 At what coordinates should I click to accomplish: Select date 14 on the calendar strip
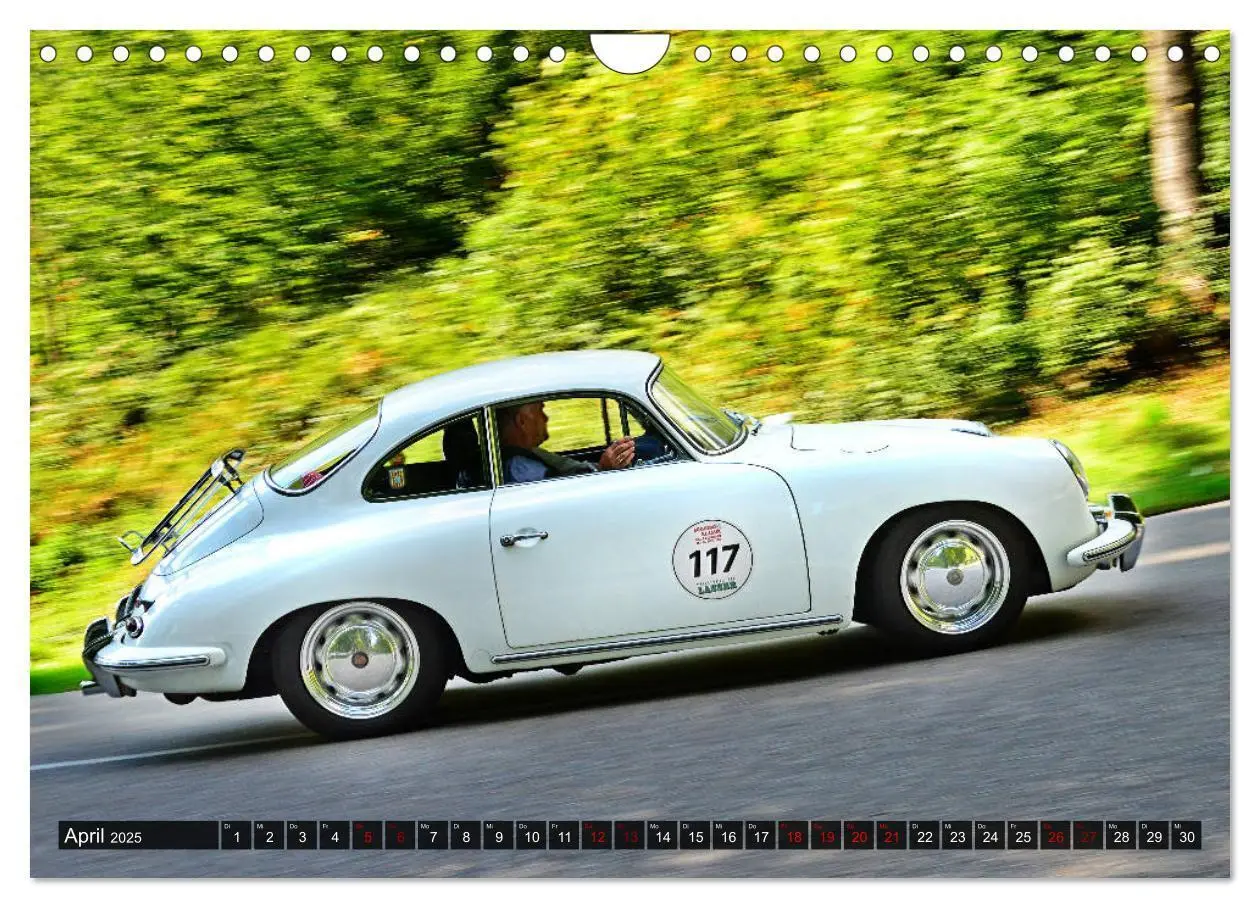click(x=662, y=836)
